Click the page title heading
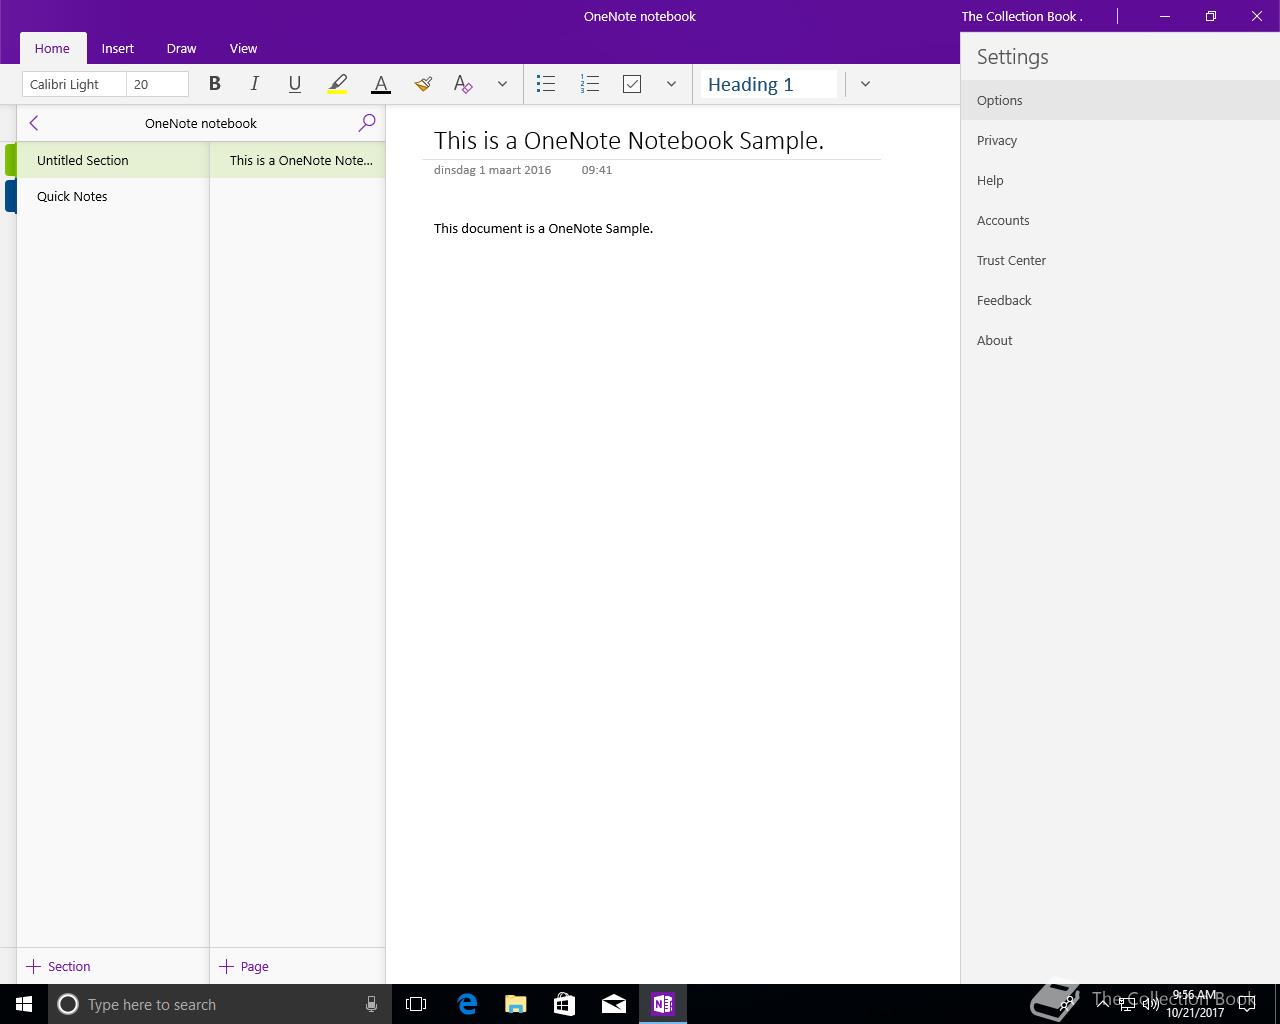This screenshot has height=1024, width=1280. click(629, 140)
